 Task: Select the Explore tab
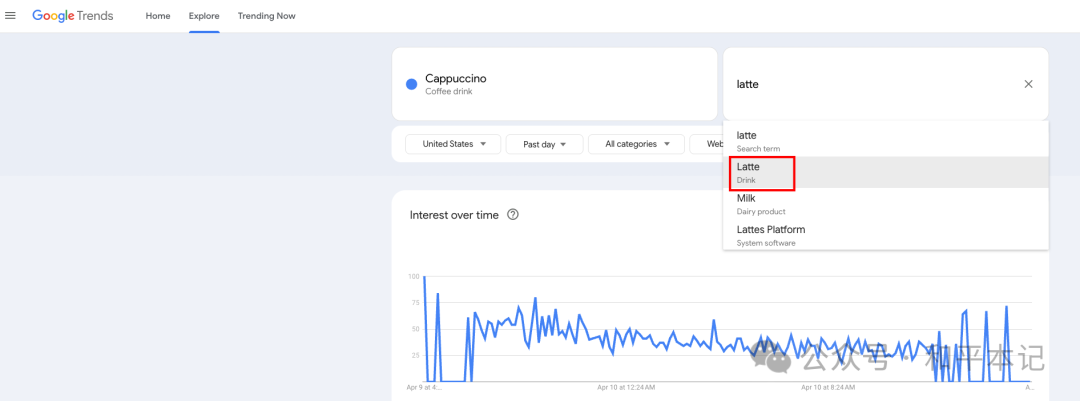click(x=205, y=16)
